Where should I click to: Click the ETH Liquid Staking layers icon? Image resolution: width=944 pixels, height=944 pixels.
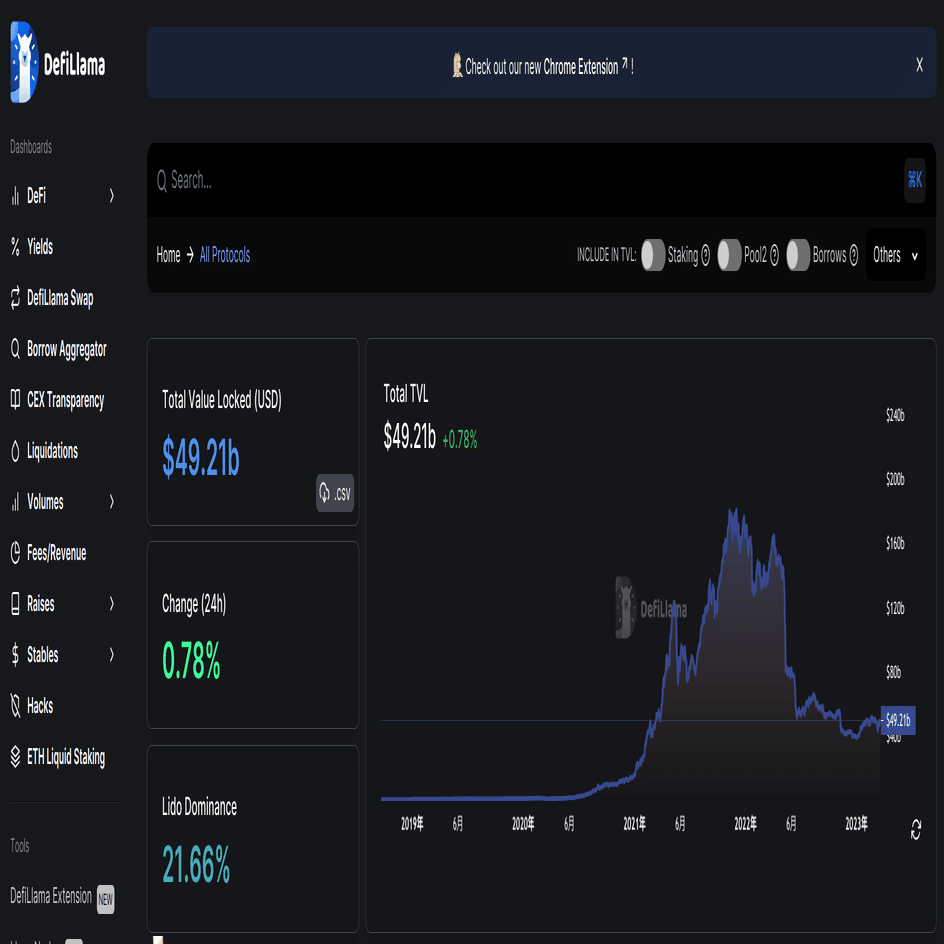15,757
